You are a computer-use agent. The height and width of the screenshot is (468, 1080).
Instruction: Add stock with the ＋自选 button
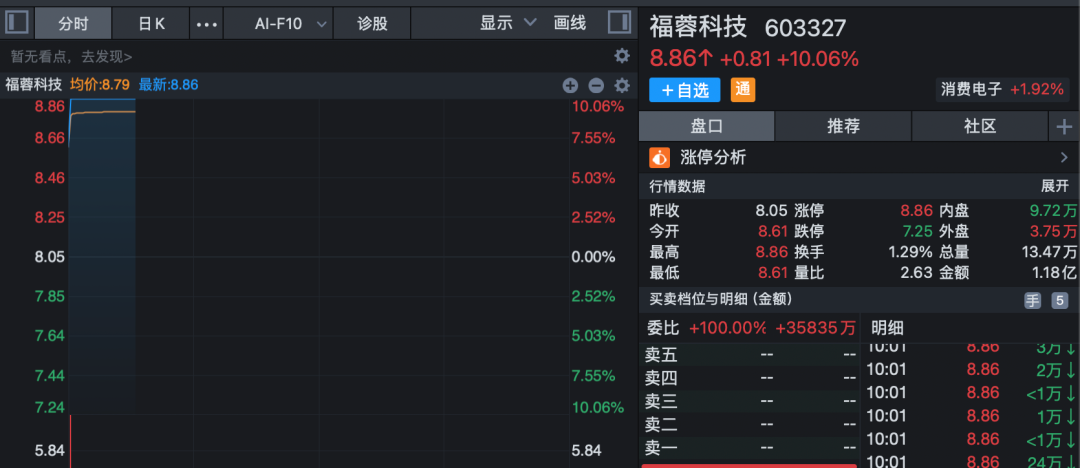685,90
